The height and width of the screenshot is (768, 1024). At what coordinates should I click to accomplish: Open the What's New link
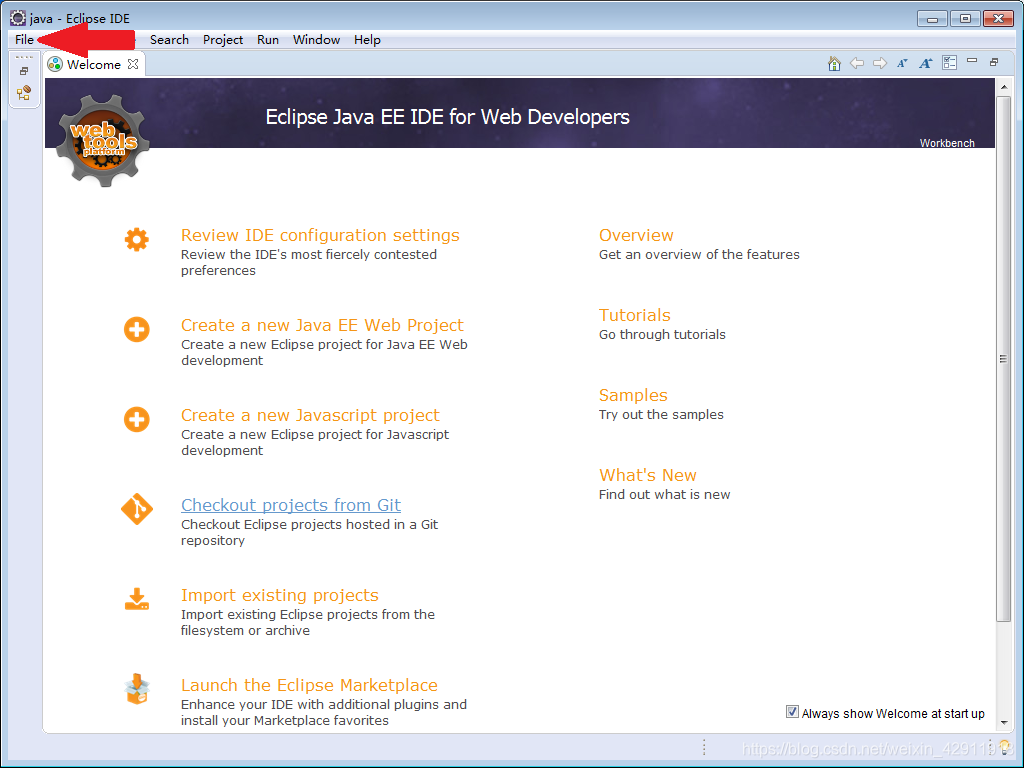coord(648,475)
